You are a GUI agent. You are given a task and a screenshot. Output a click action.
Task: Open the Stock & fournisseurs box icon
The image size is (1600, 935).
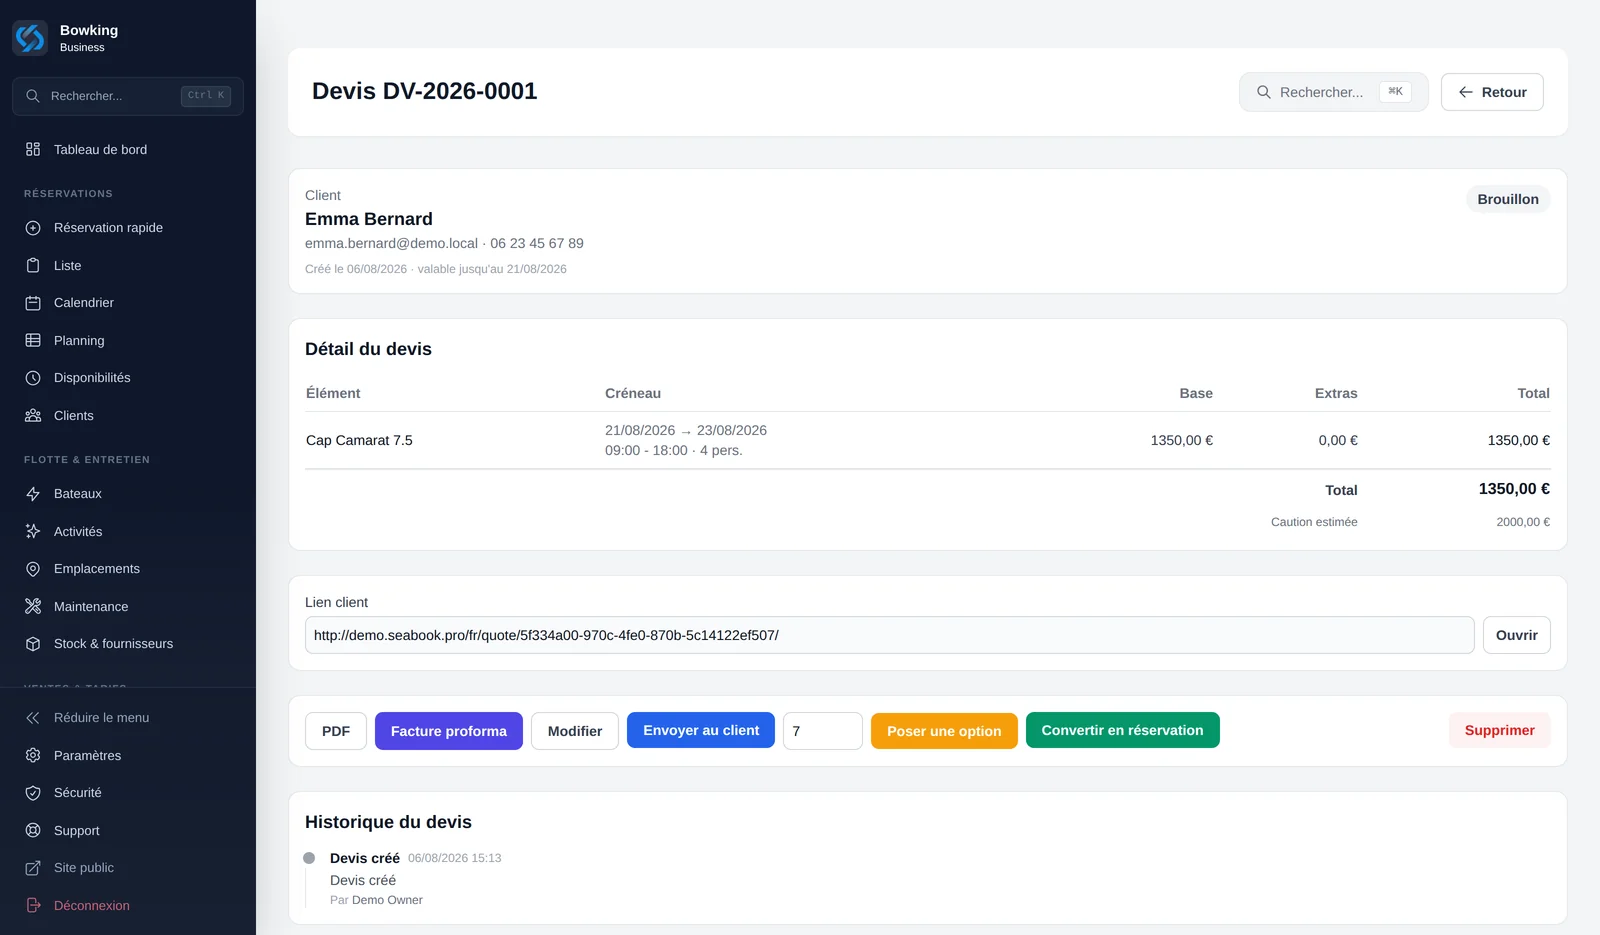pos(33,644)
